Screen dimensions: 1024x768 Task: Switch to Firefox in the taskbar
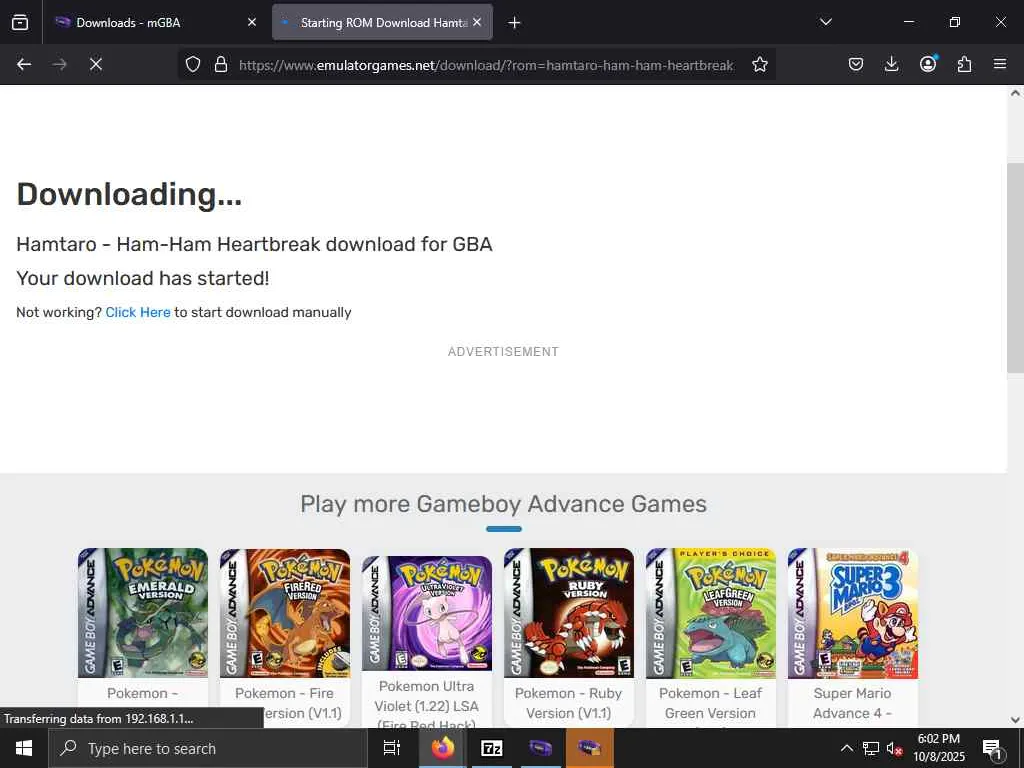coord(442,748)
